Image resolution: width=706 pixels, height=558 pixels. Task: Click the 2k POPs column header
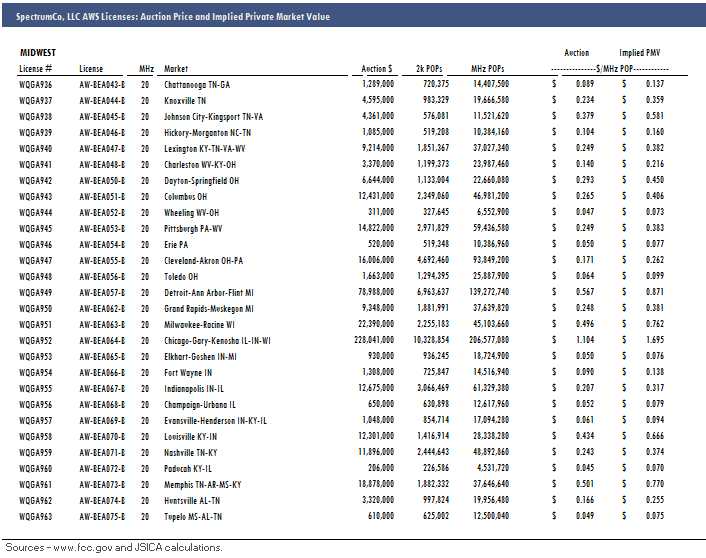(x=434, y=68)
